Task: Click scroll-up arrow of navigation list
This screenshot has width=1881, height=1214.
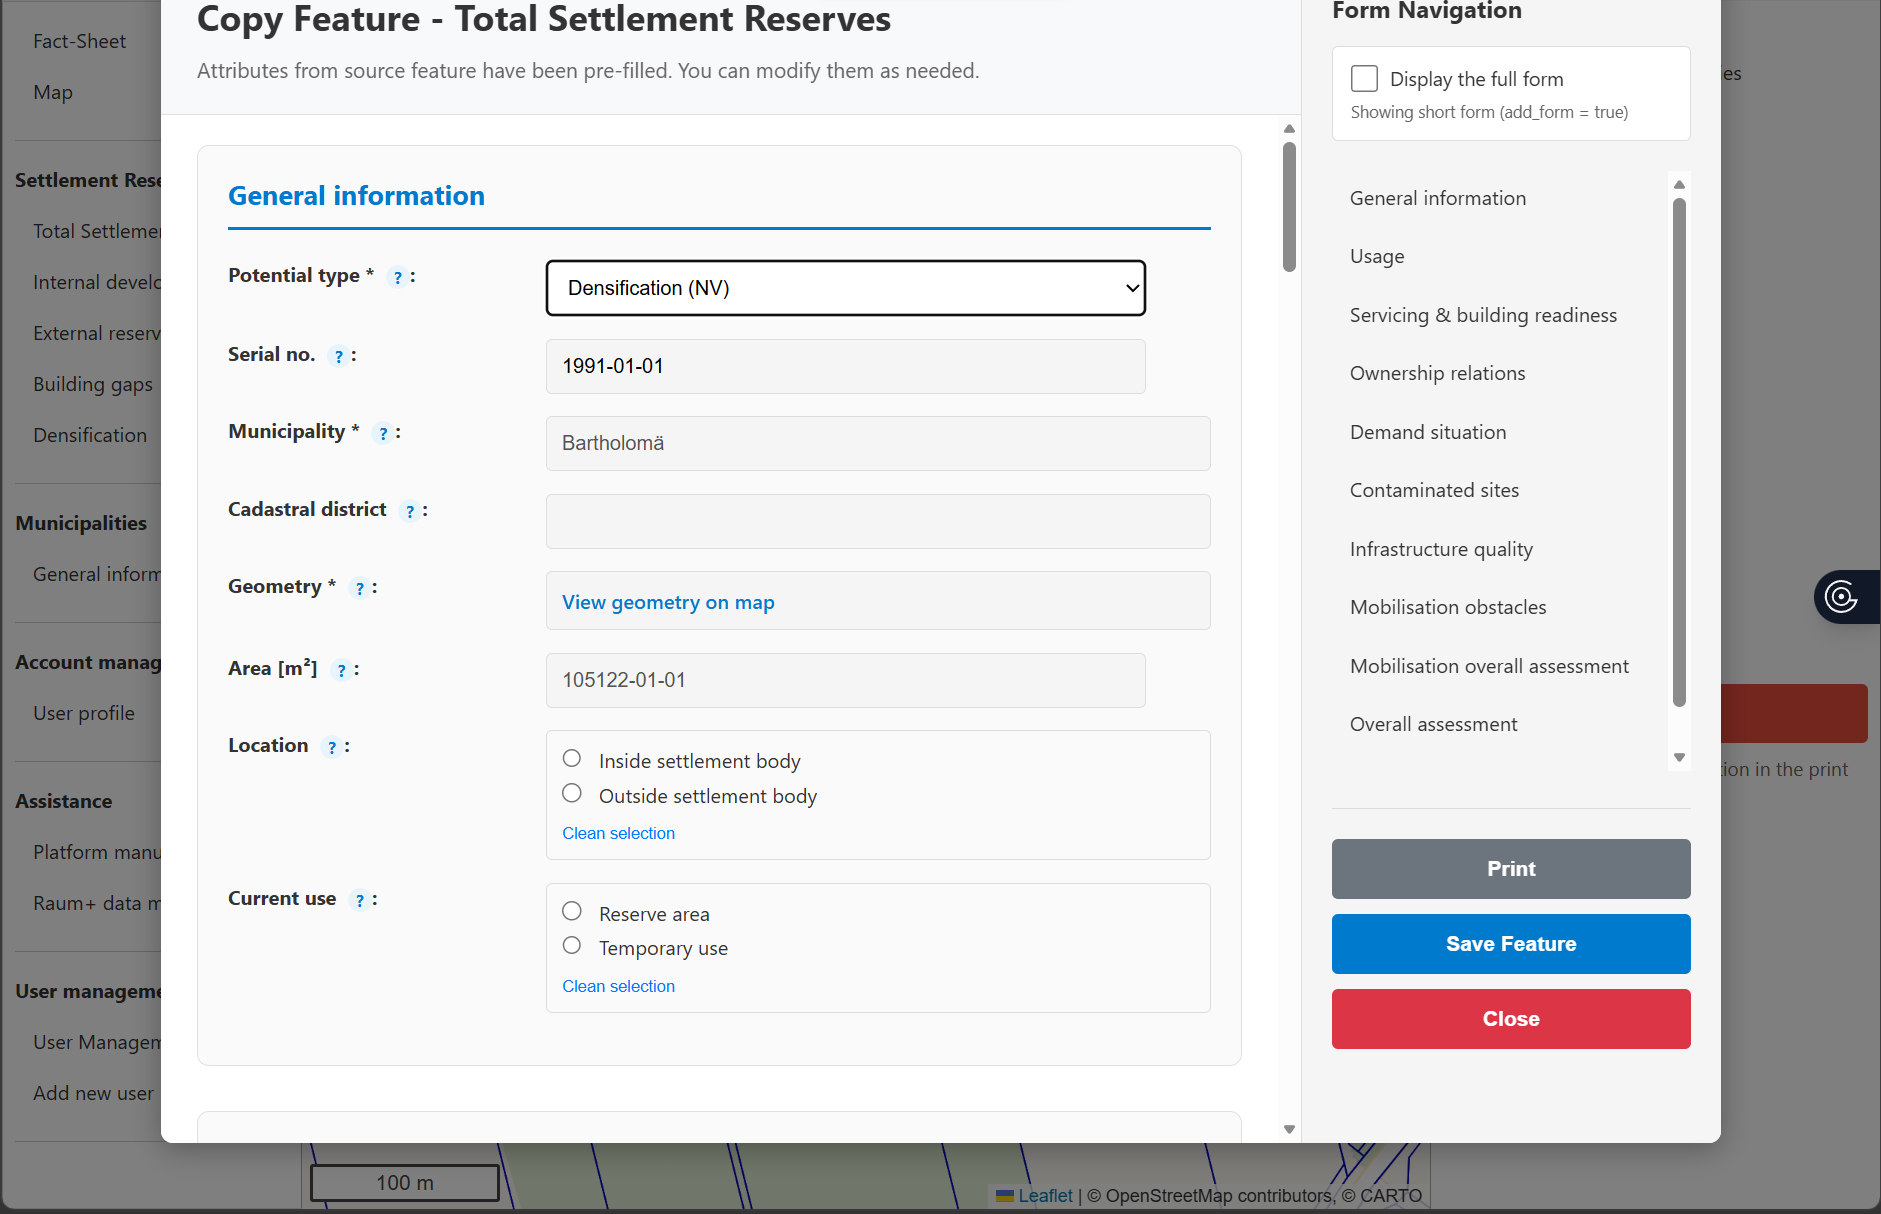Action: pos(1679,184)
